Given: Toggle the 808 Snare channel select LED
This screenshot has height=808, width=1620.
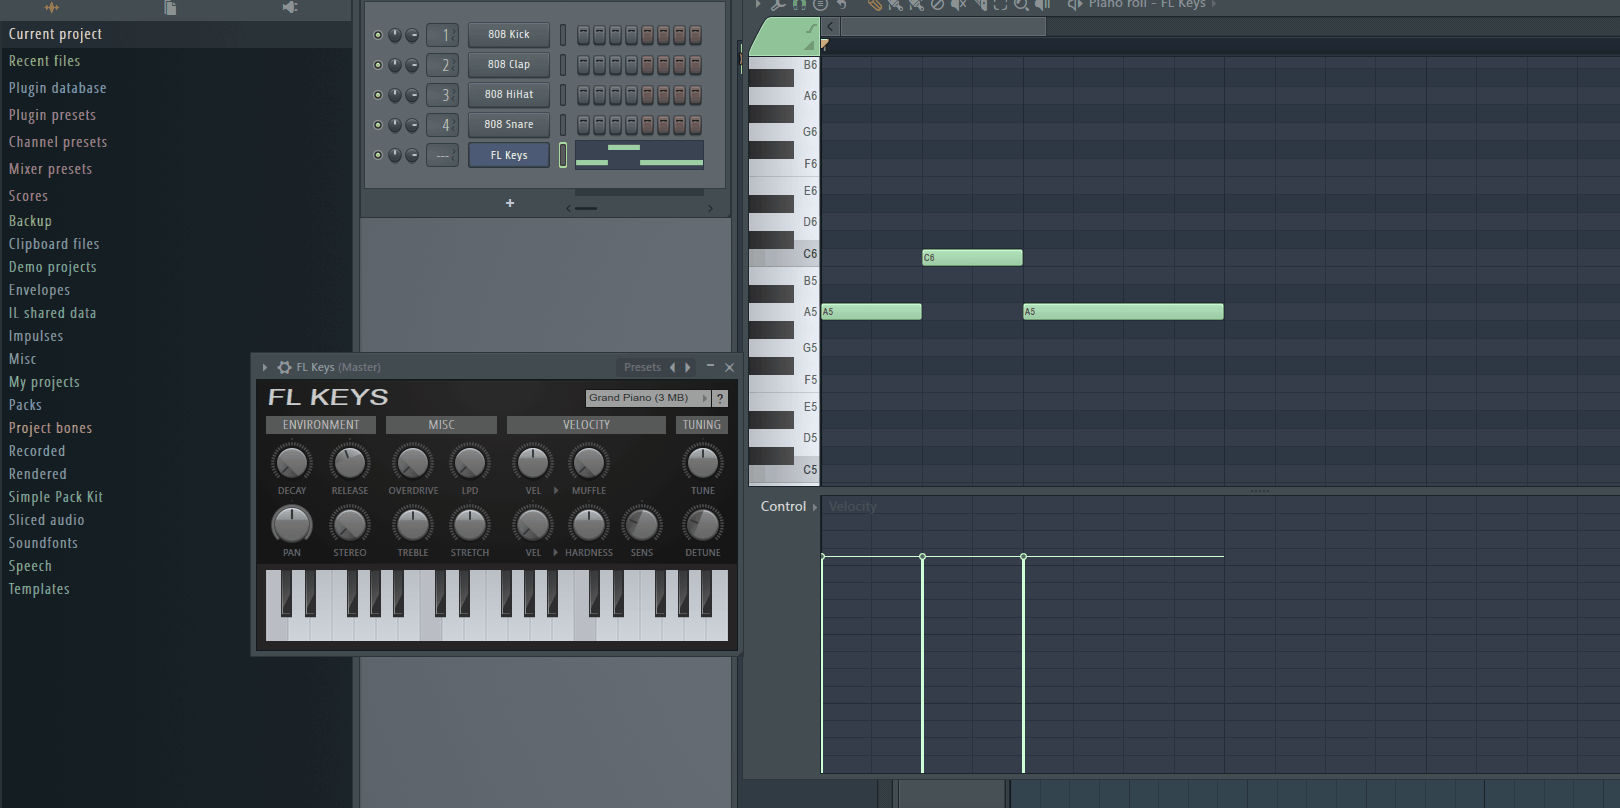Looking at the screenshot, I should [x=563, y=125].
